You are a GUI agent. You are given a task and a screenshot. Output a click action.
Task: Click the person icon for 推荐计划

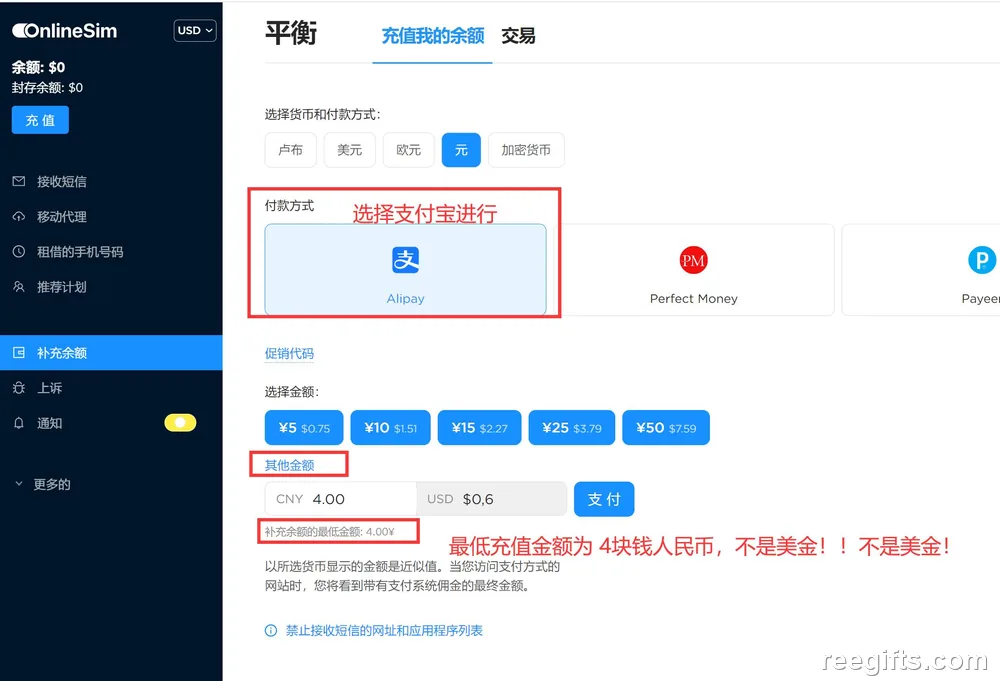click(19, 286)
